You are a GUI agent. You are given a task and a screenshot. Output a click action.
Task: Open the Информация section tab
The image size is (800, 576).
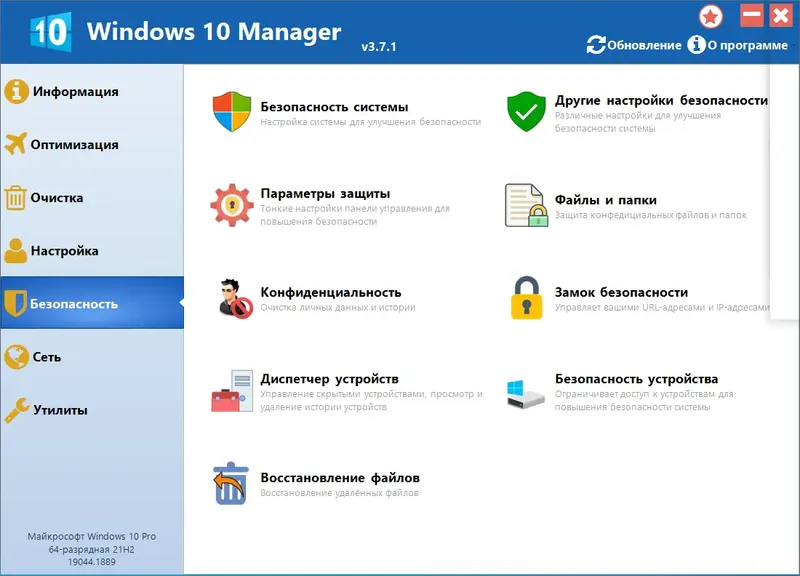(92, 92)
